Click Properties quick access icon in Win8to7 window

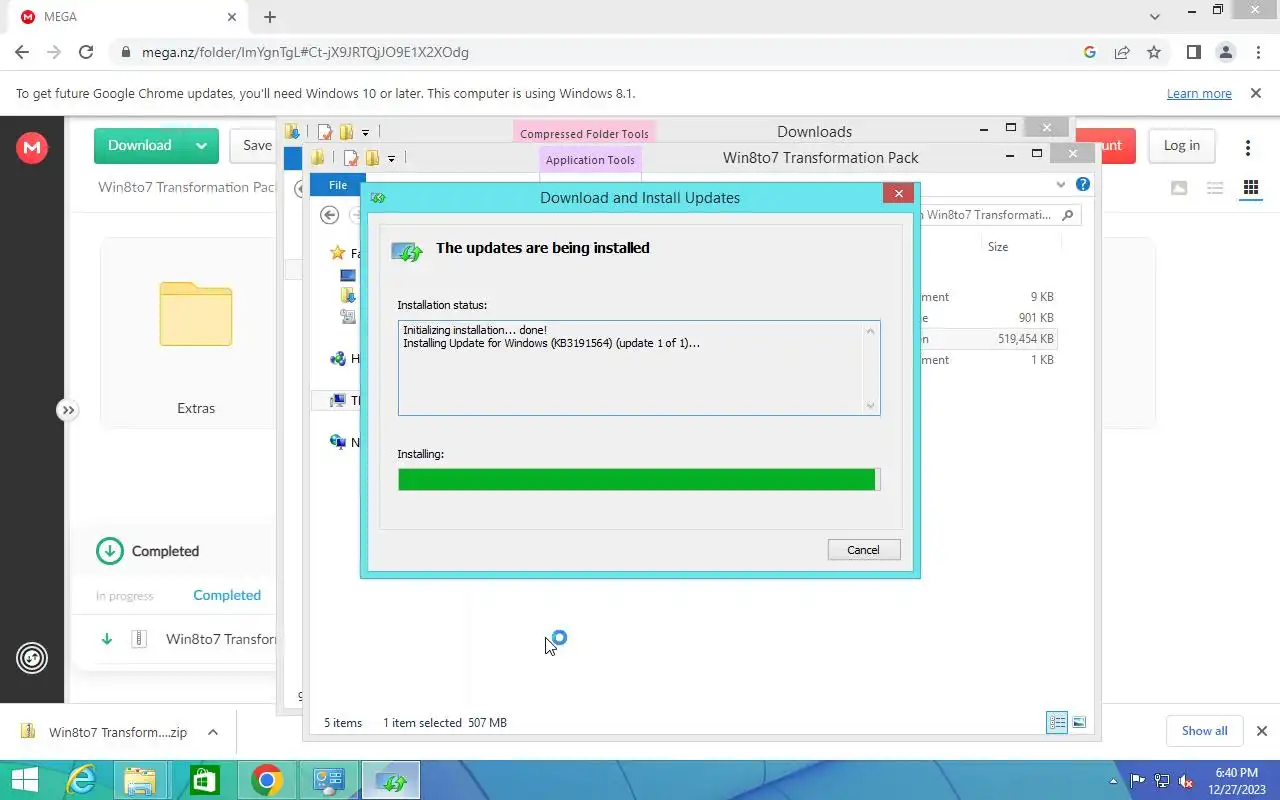(x=351, y=158)
